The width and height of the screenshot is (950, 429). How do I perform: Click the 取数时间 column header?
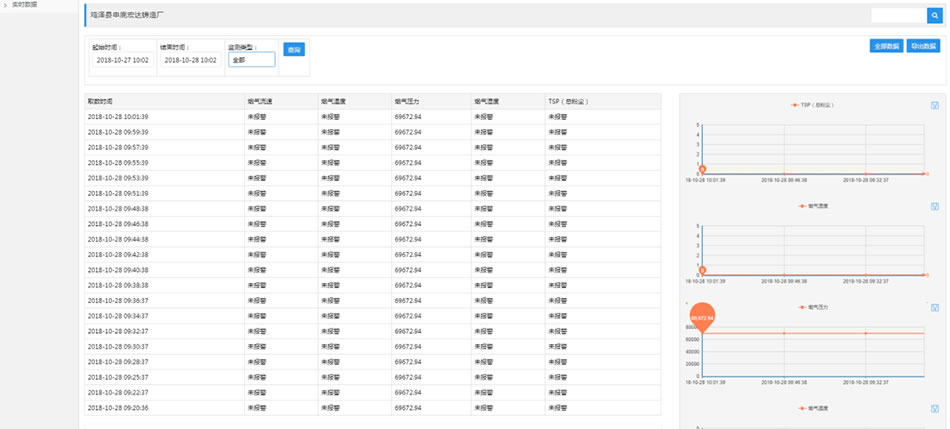pos(101,101)
